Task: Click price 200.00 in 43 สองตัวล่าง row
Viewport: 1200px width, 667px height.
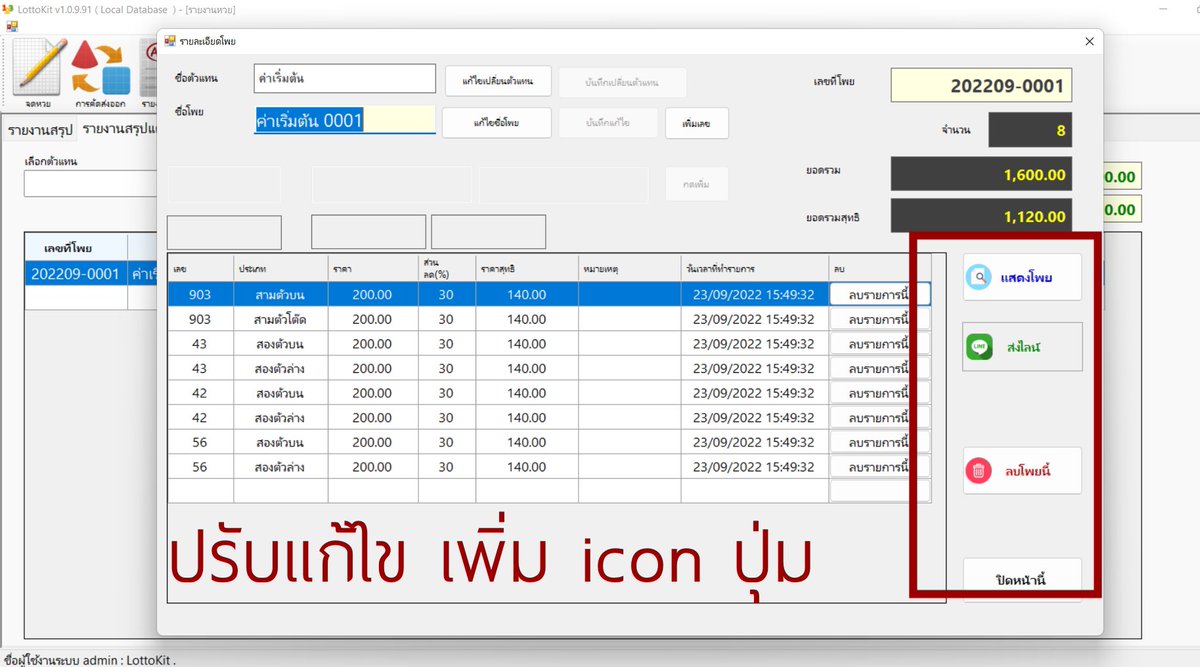Action: [373, 369]
